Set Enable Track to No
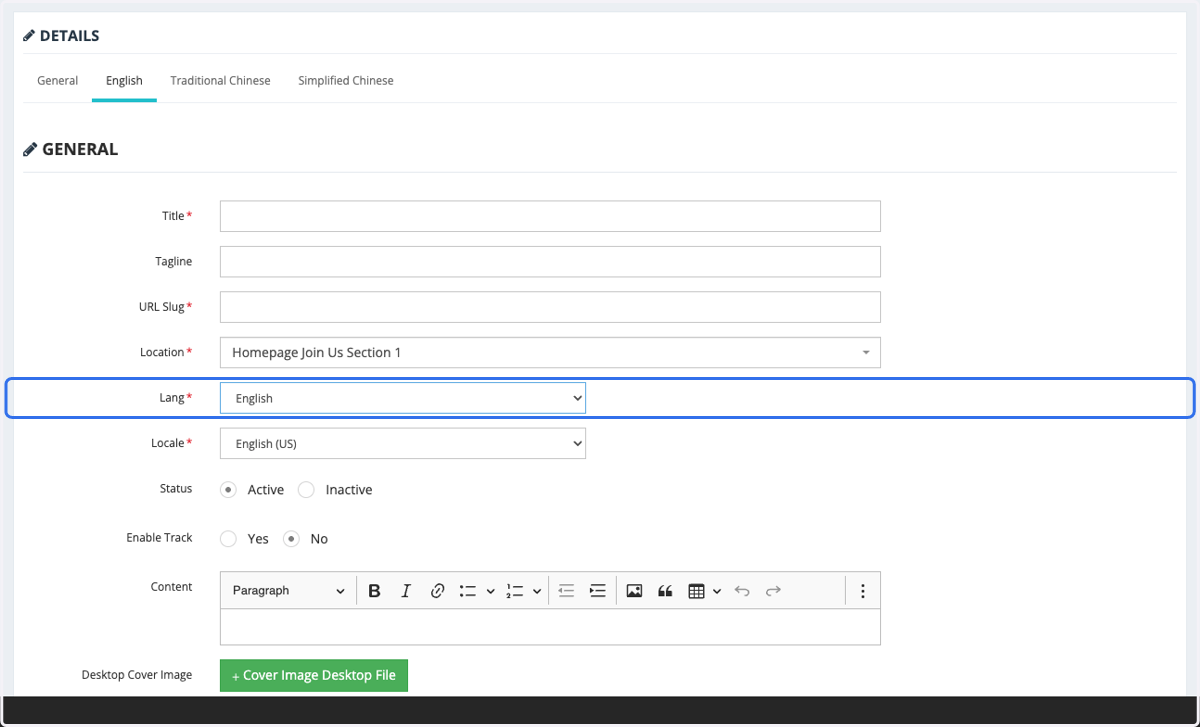 pyautogui.click(x=291, y=539)
